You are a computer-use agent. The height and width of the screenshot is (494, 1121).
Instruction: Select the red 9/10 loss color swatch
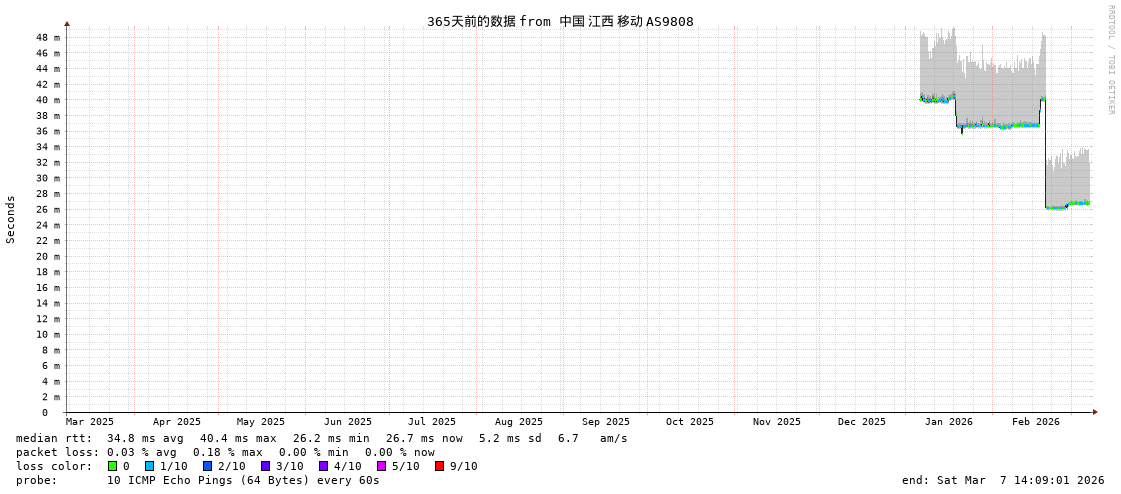coord(439,466)
